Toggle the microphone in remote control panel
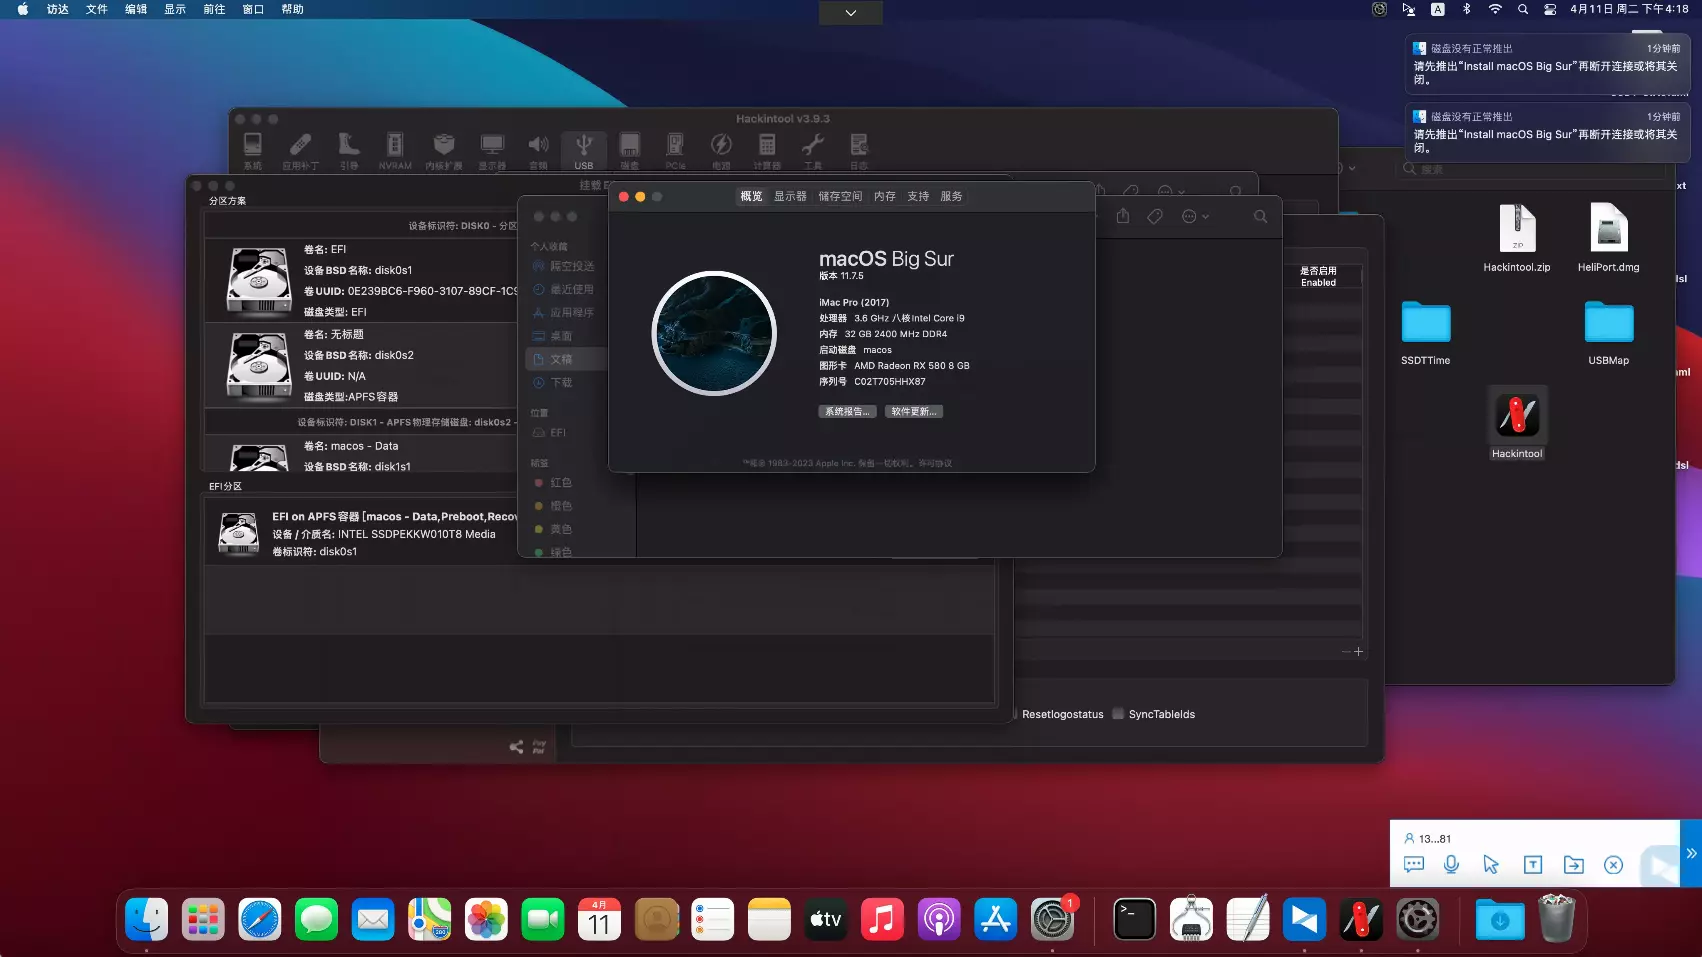This screenshot has height=957, width=1702. [x=1451, y=865]
